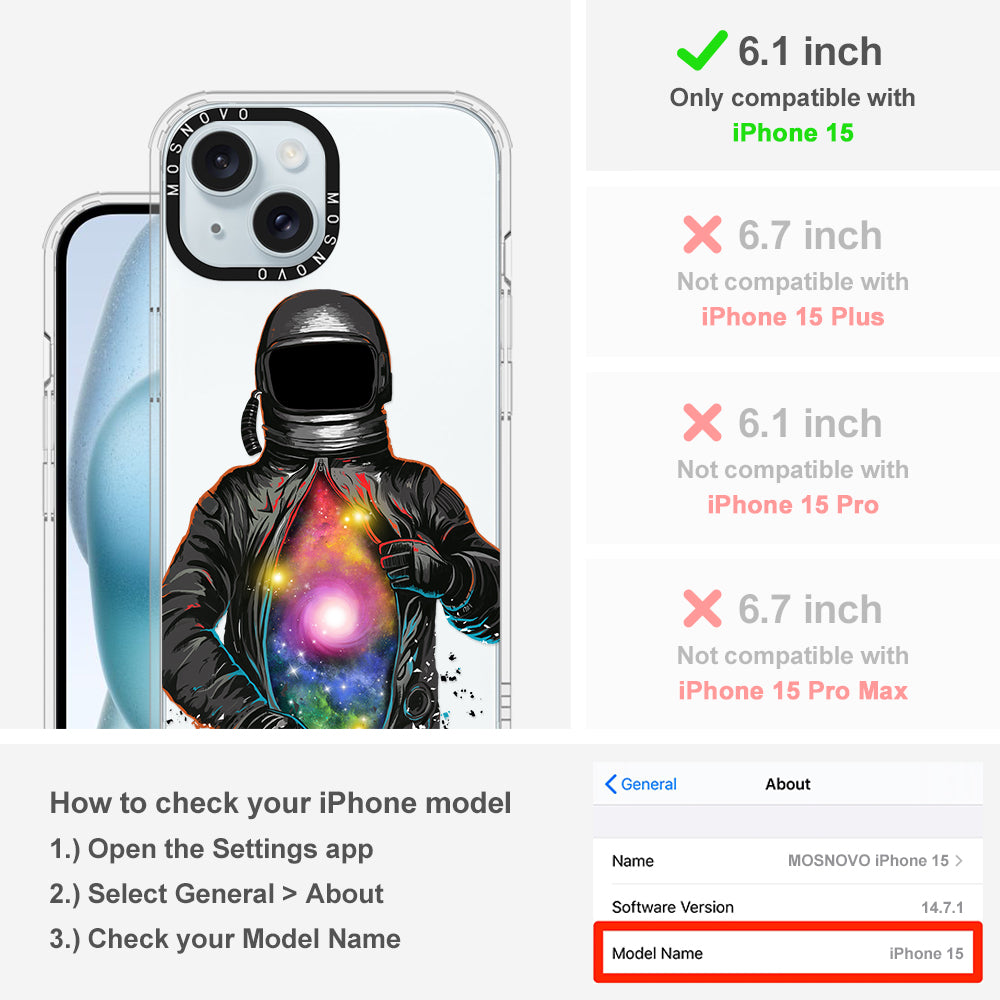
Task: Click the galaxy artwork in the astronaut's chest
Action: 332,606
